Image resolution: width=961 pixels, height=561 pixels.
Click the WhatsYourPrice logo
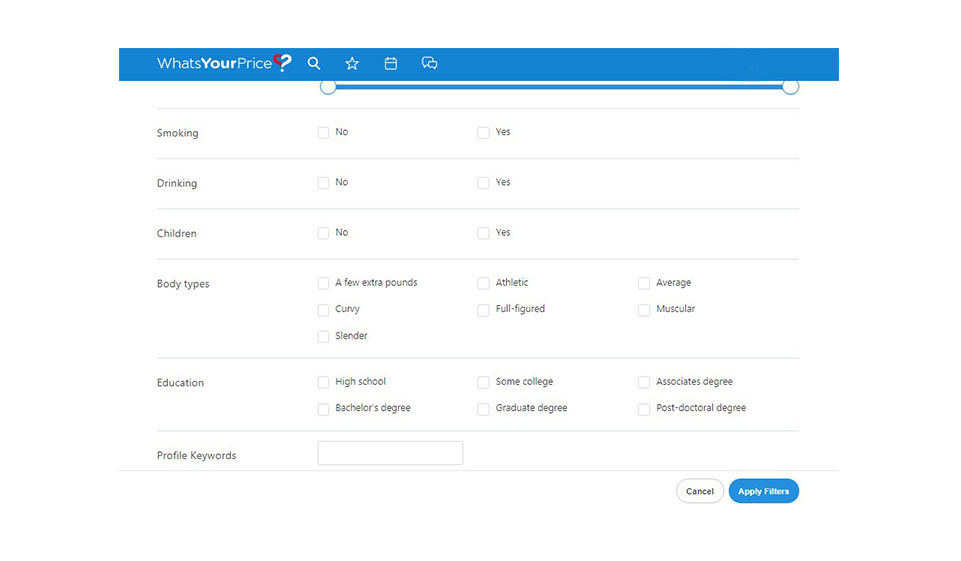point(224,63)
